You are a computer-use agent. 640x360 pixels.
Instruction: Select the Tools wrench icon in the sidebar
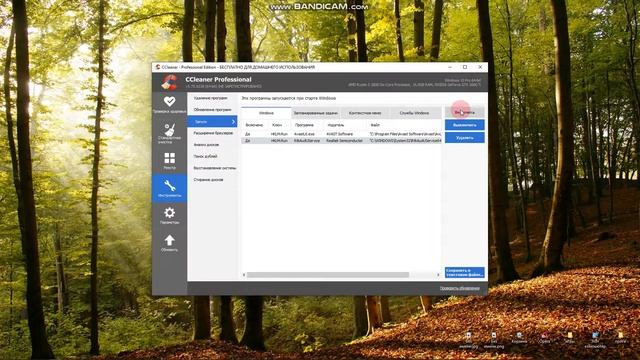[x=169, y=188]
